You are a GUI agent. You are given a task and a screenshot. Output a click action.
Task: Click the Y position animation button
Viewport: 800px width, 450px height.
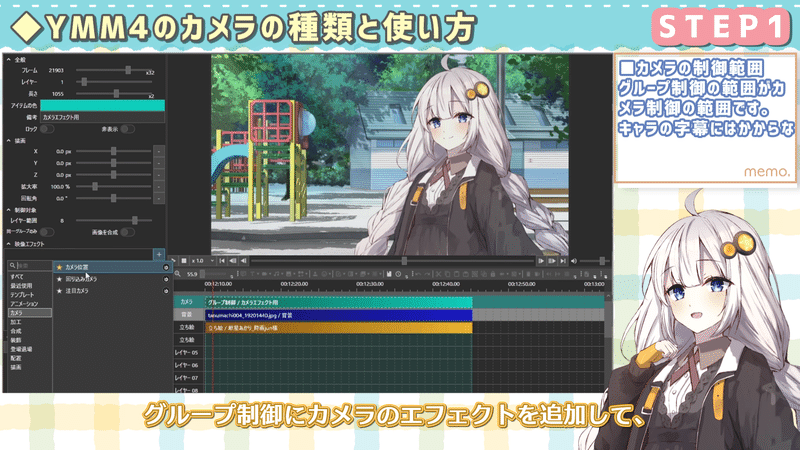point(159,163)
